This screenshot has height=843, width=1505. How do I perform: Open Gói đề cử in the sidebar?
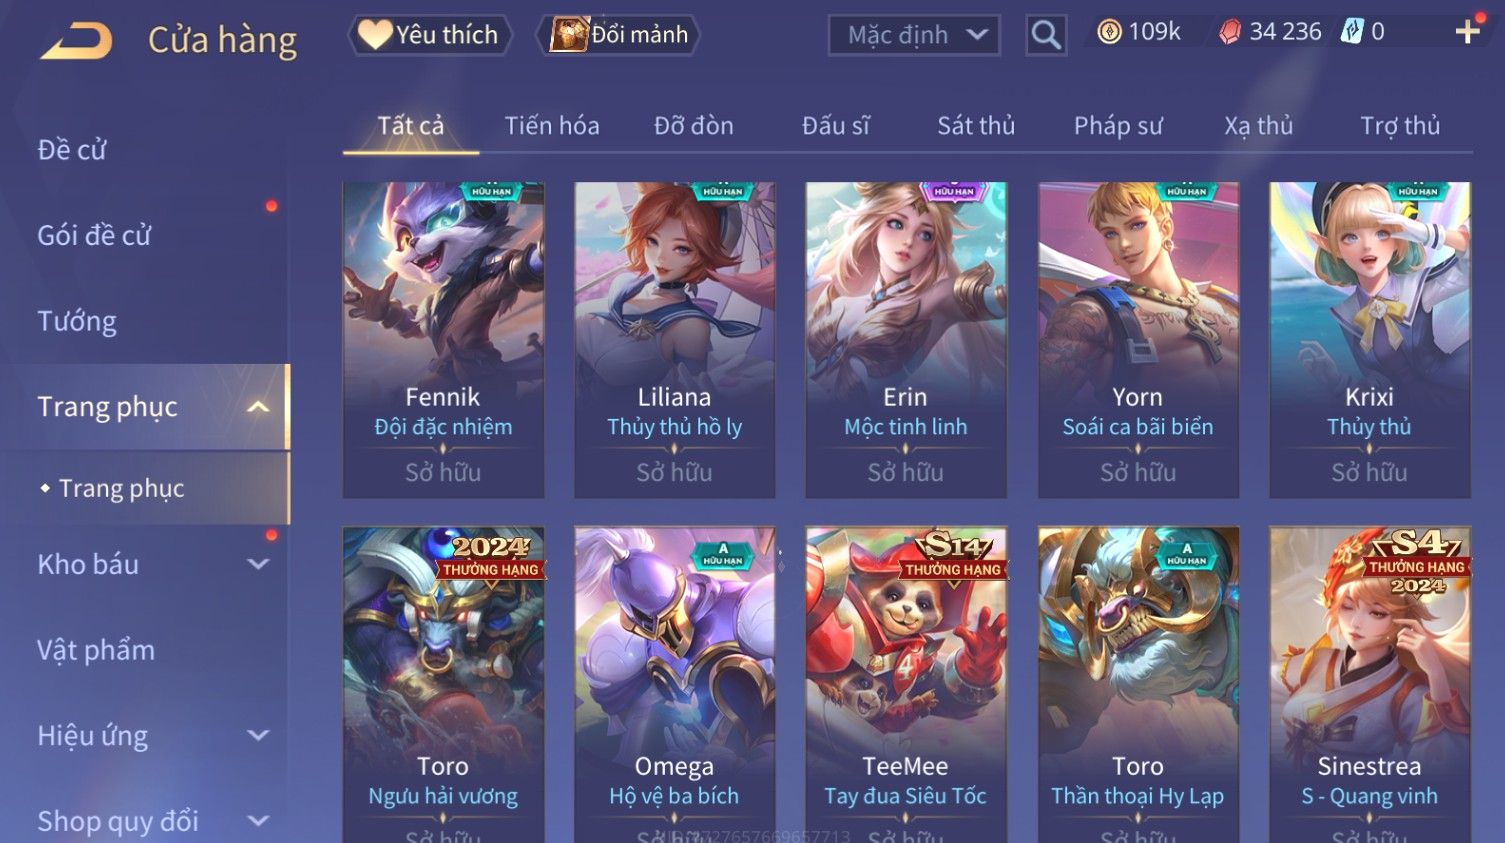94,236
